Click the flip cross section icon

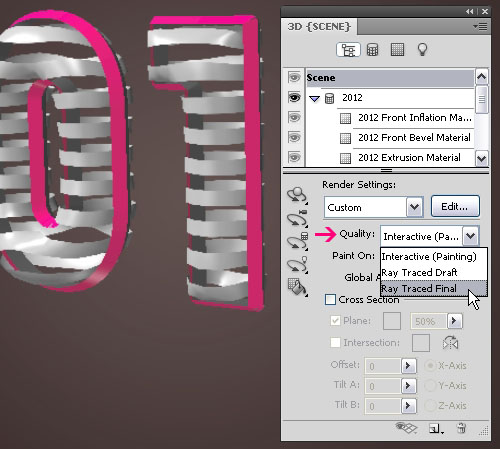(450, 343)
